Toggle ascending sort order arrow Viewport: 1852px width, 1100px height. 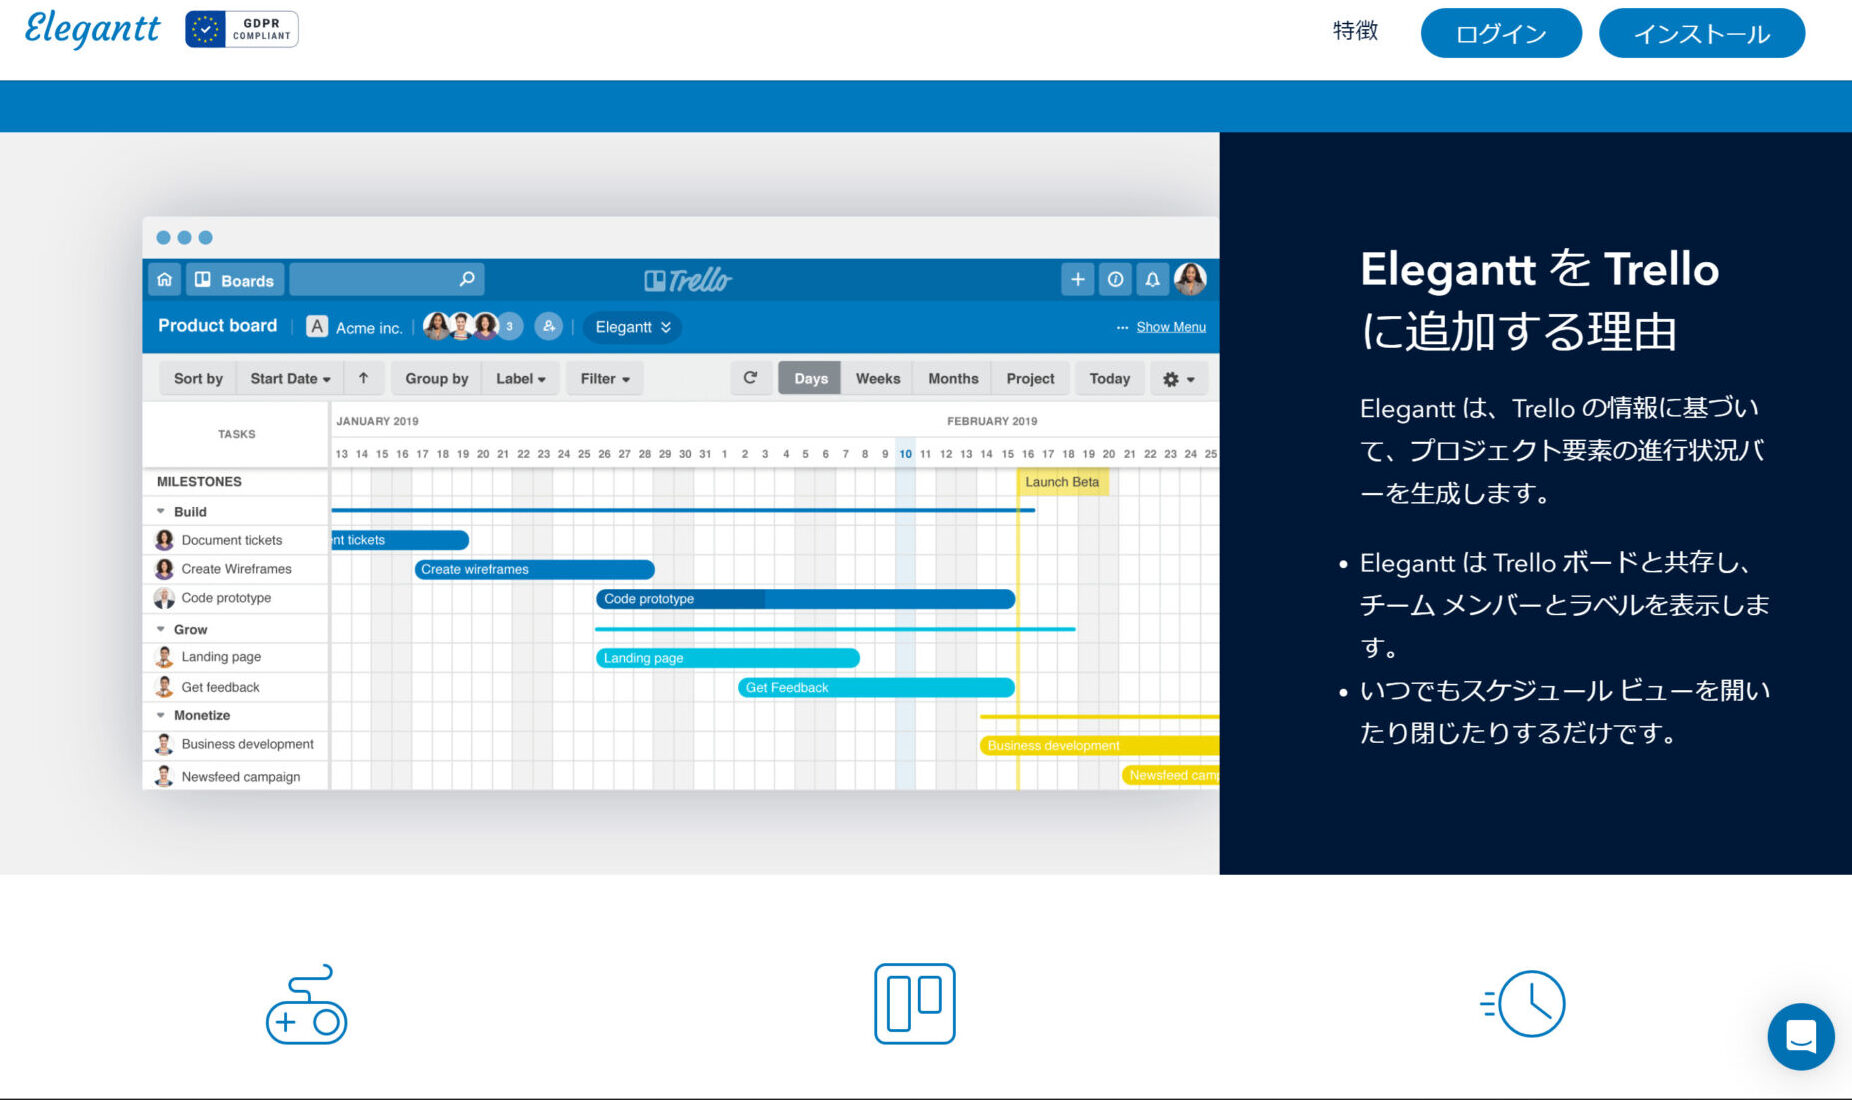tap(364, 378)
